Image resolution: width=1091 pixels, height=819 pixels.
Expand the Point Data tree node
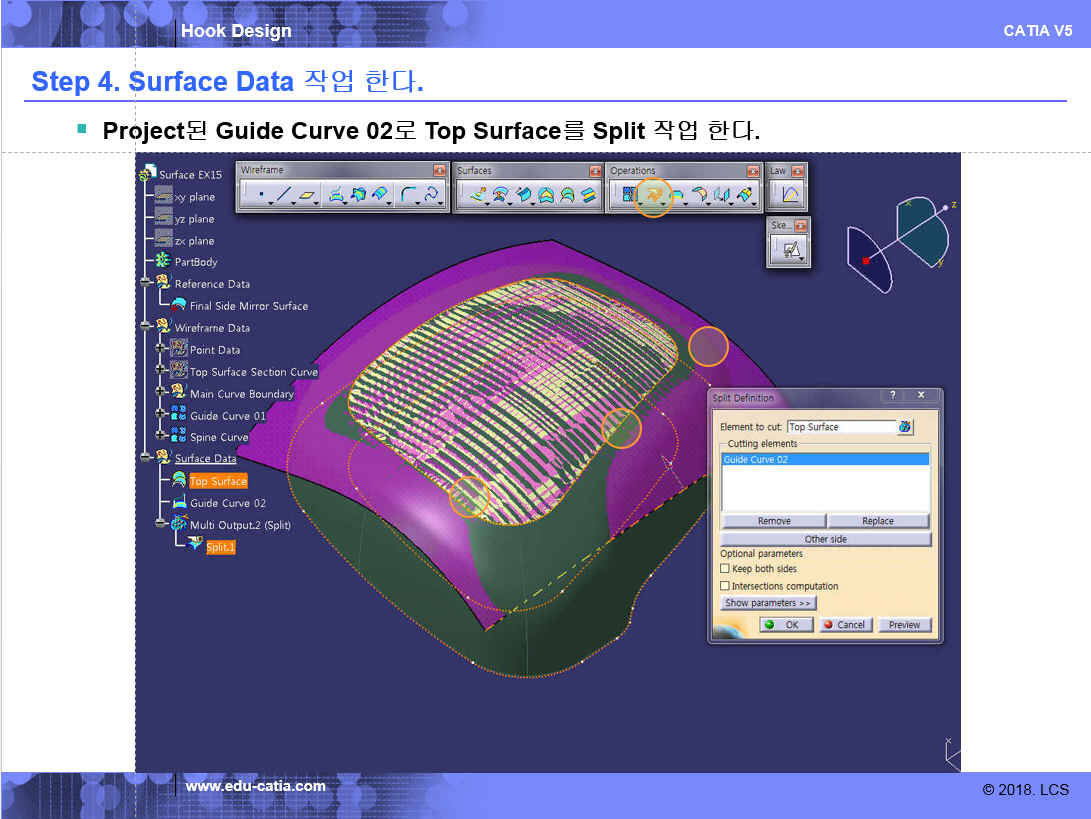tap(161, 350)
